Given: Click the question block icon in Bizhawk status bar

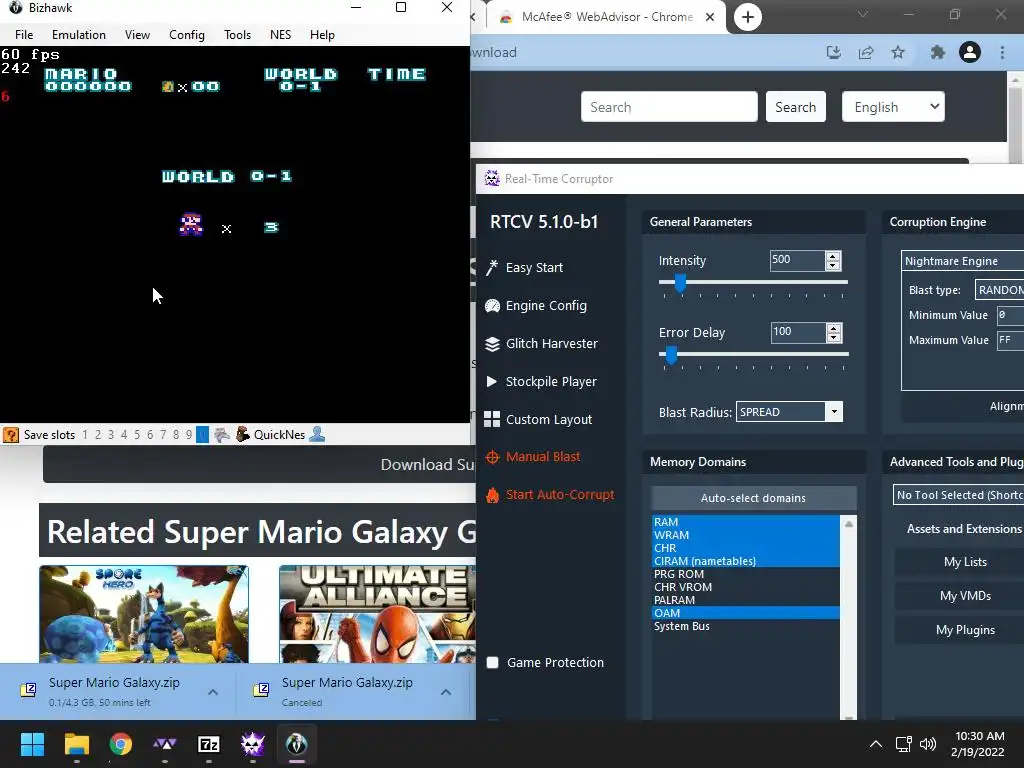Looking at the screenshot, I should coord(10,435).
